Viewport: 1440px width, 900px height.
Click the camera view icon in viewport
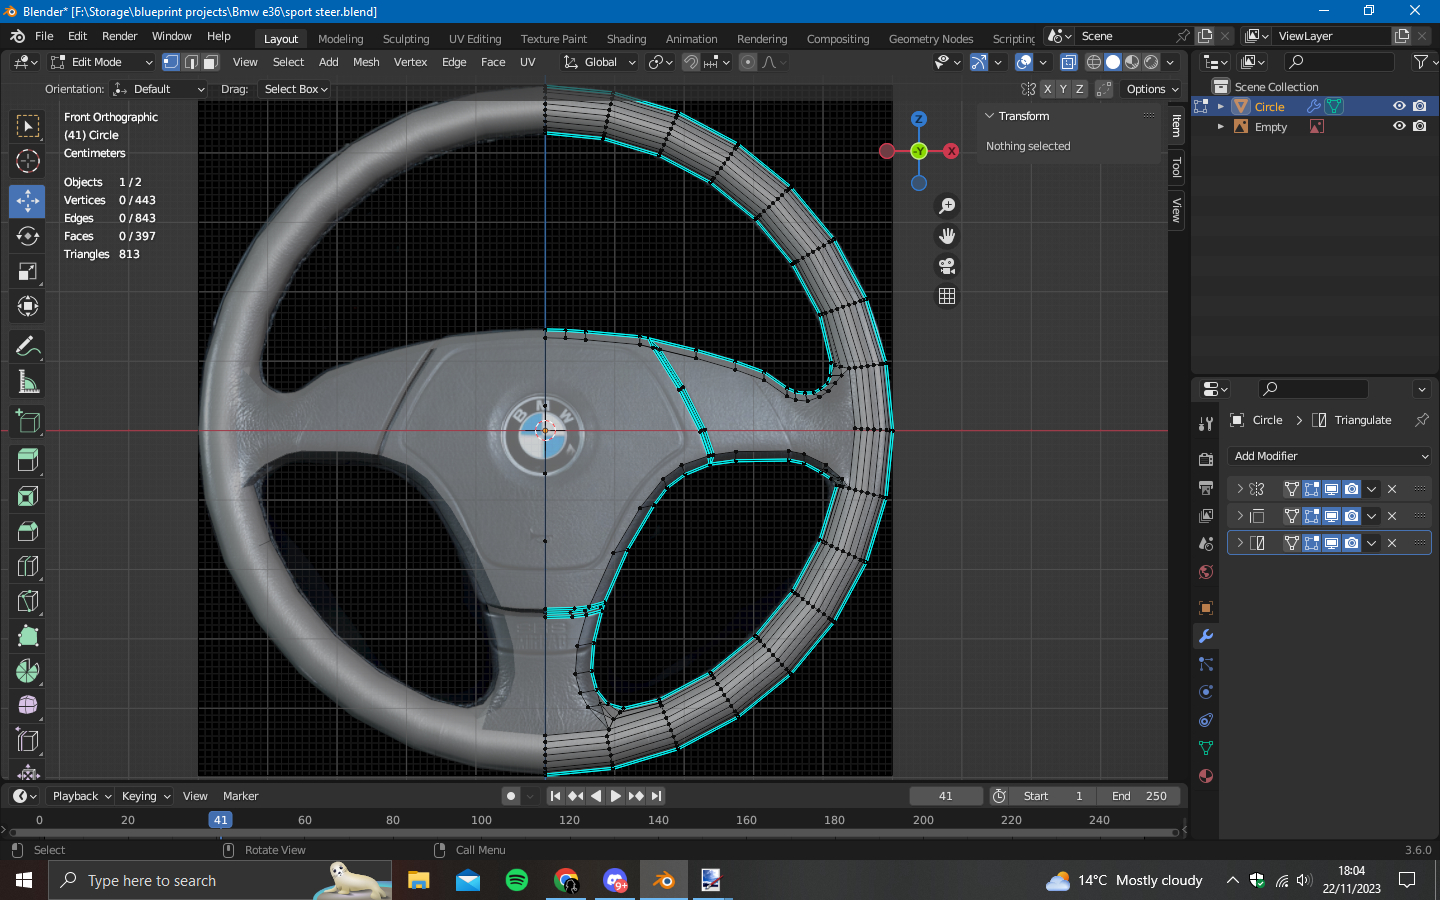946,266
